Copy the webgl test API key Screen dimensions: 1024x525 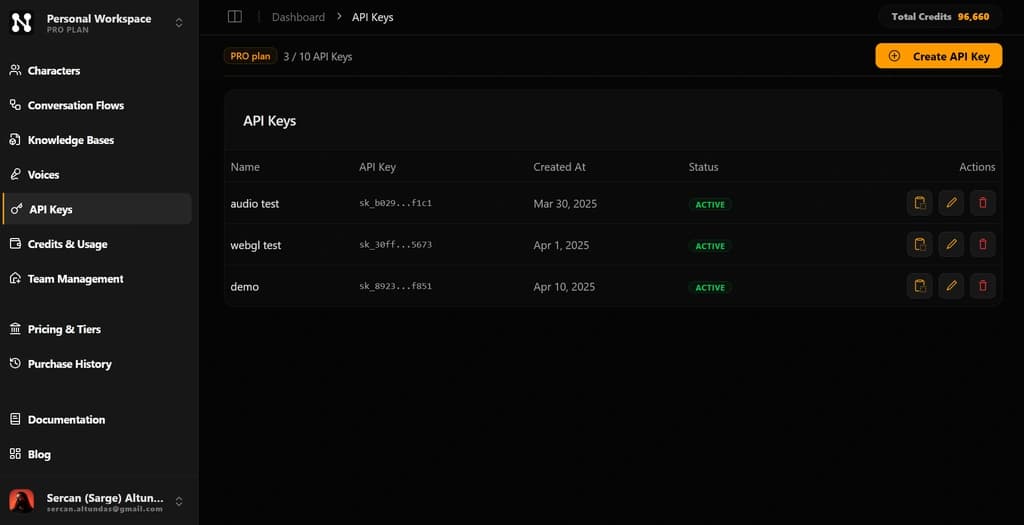point(920,244)
